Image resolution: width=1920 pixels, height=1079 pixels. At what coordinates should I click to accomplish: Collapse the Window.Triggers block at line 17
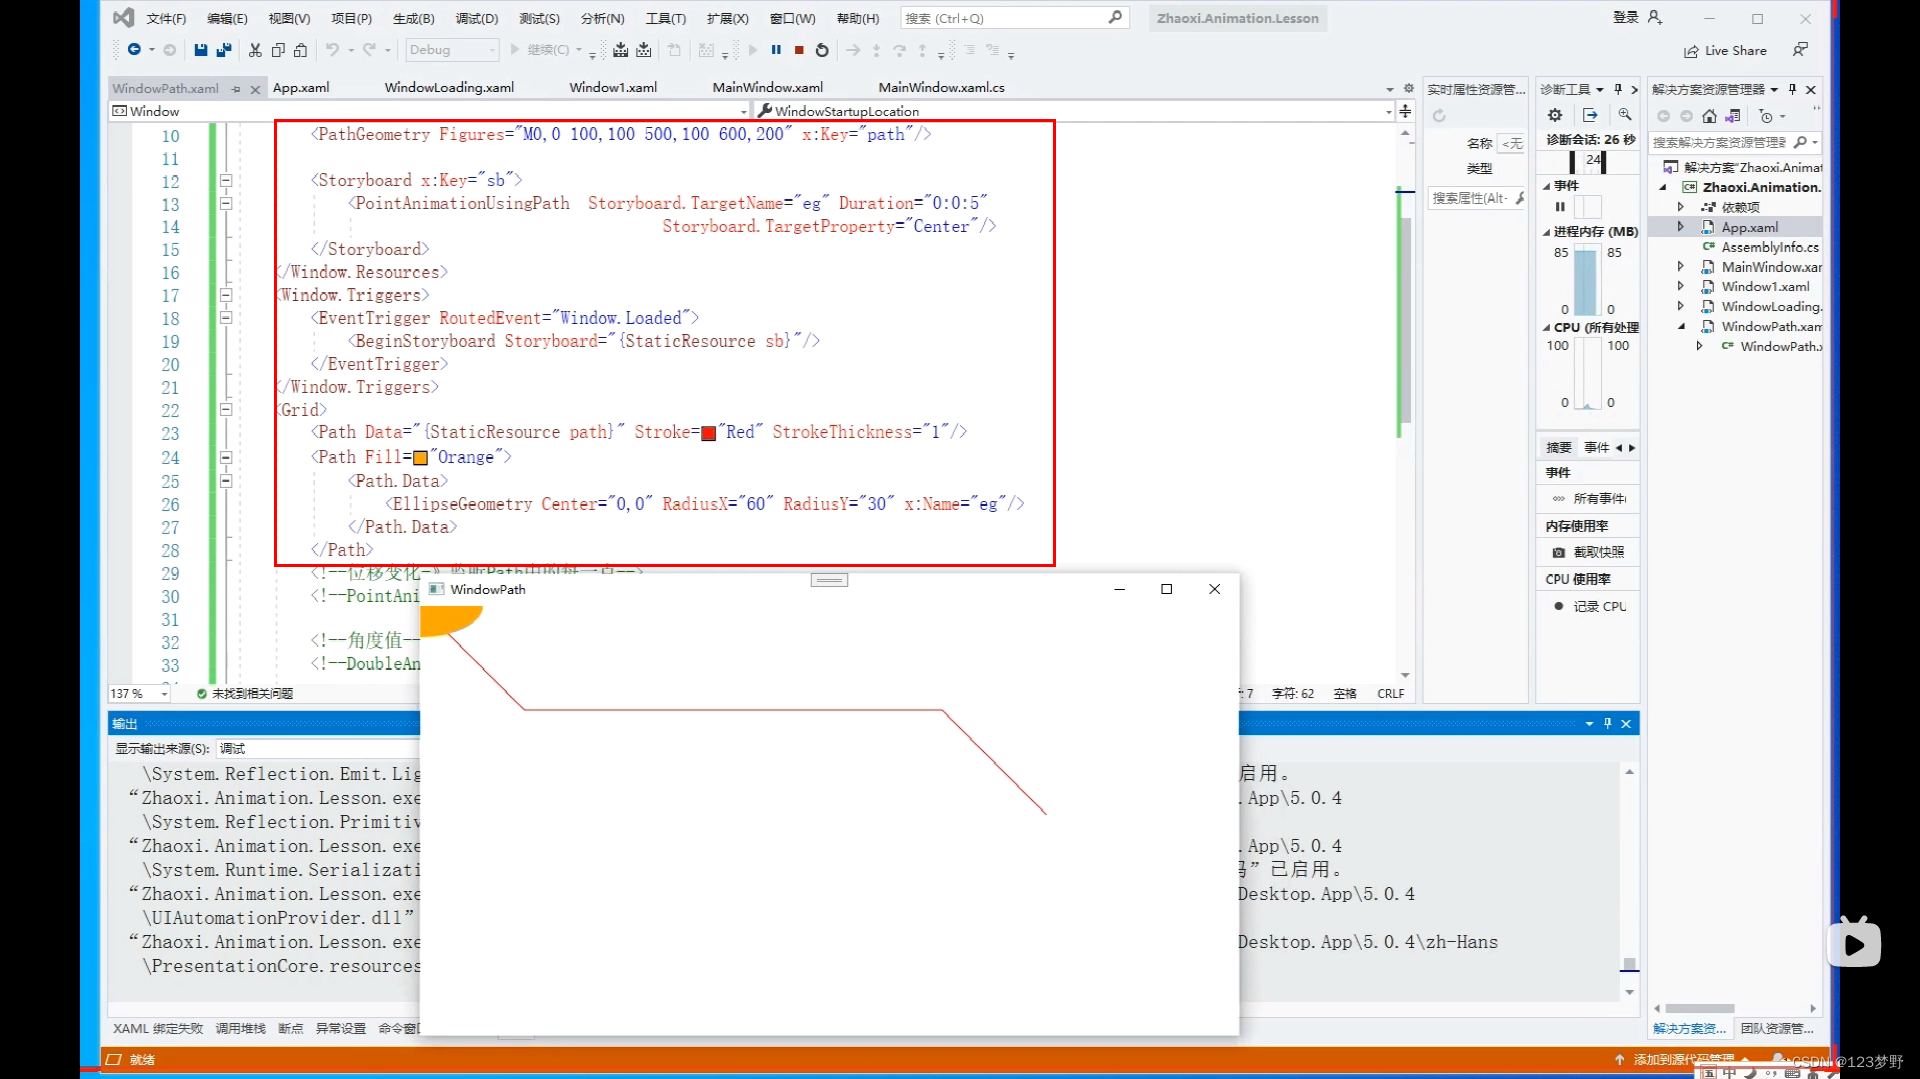(226, 295)
